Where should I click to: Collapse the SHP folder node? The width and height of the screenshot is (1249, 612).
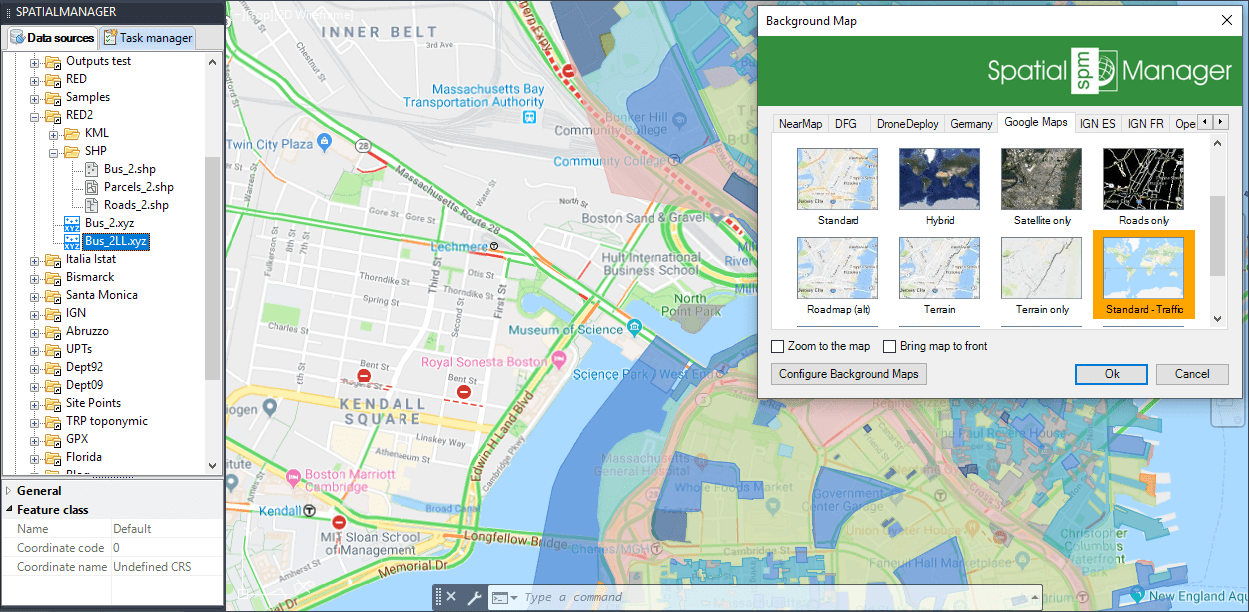pos(53,151)
